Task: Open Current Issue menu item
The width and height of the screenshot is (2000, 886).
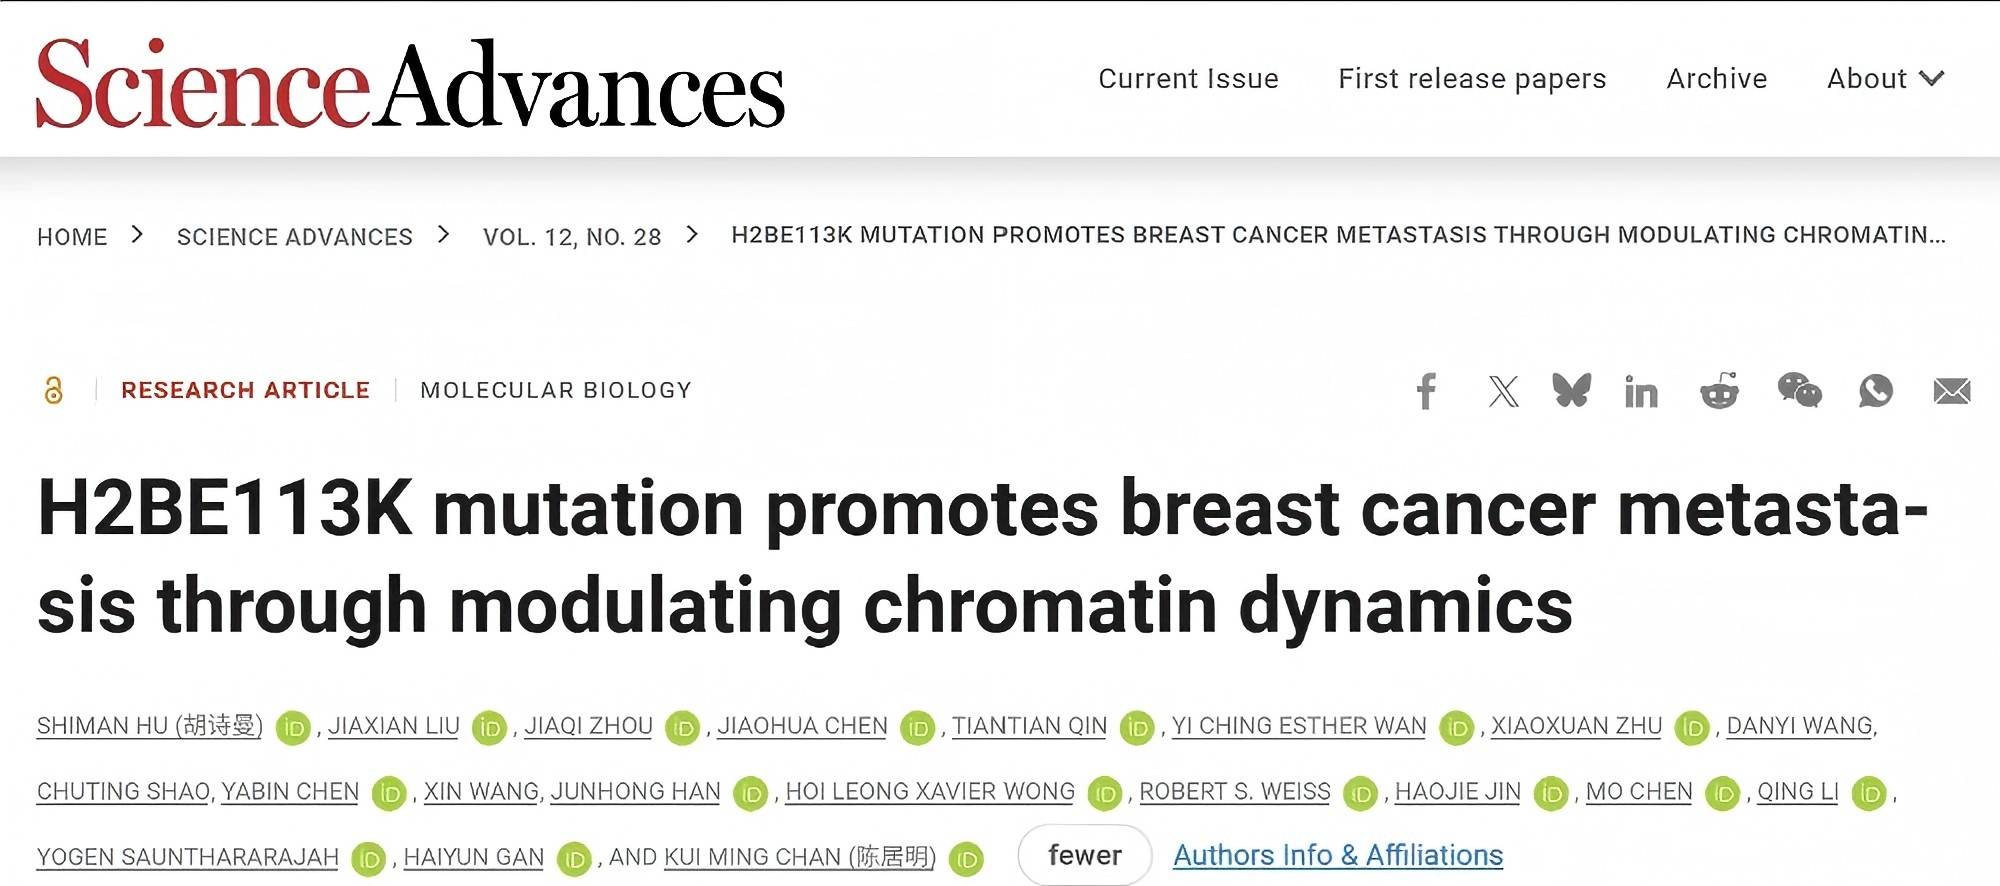Action: coord(1188,78)
